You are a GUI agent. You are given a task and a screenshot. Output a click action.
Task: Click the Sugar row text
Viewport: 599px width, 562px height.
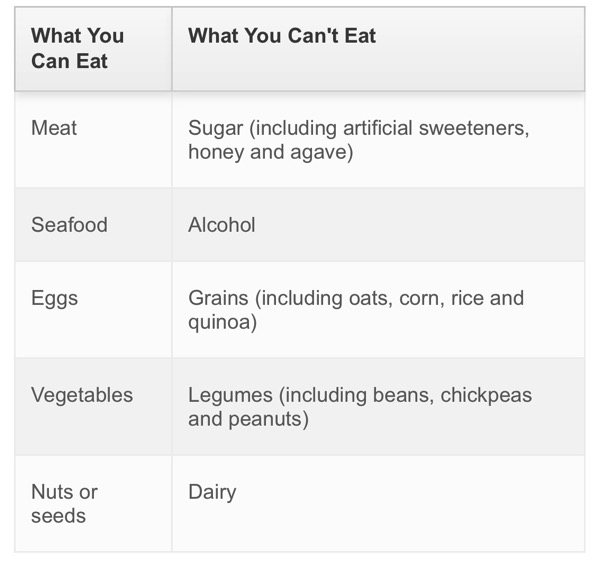(x=359, y=140)
